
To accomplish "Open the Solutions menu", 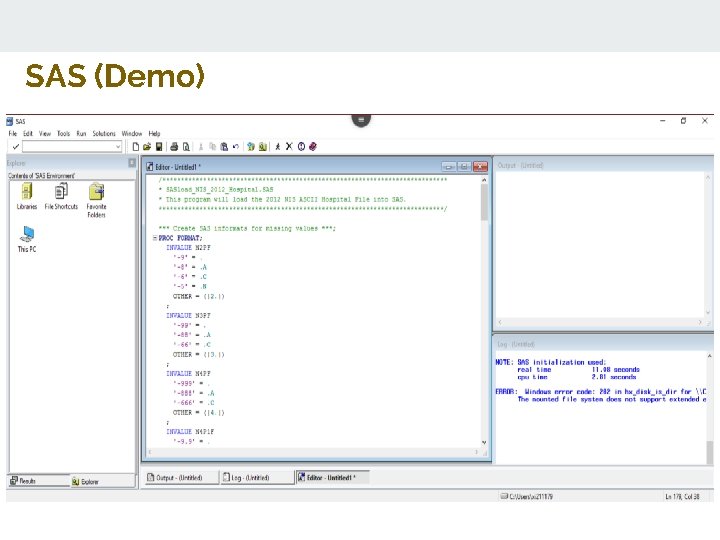I will tap(104, 134).
